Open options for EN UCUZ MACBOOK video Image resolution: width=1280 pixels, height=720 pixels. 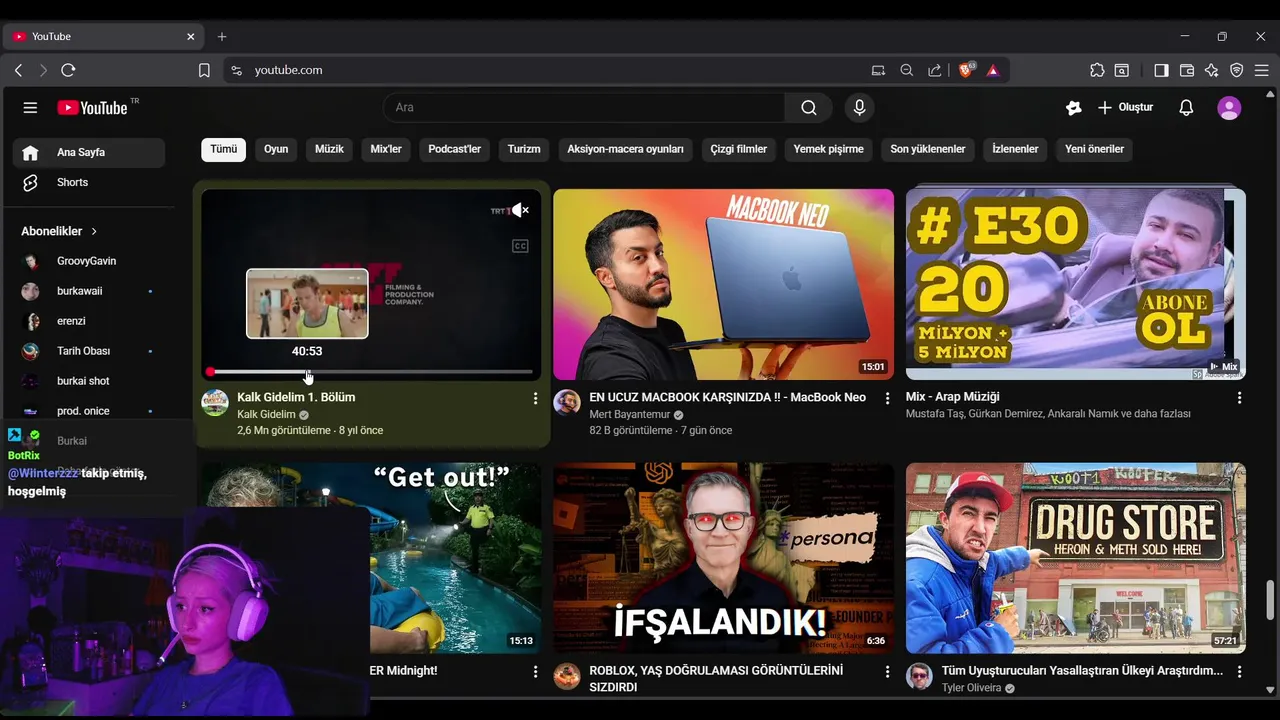887,398
